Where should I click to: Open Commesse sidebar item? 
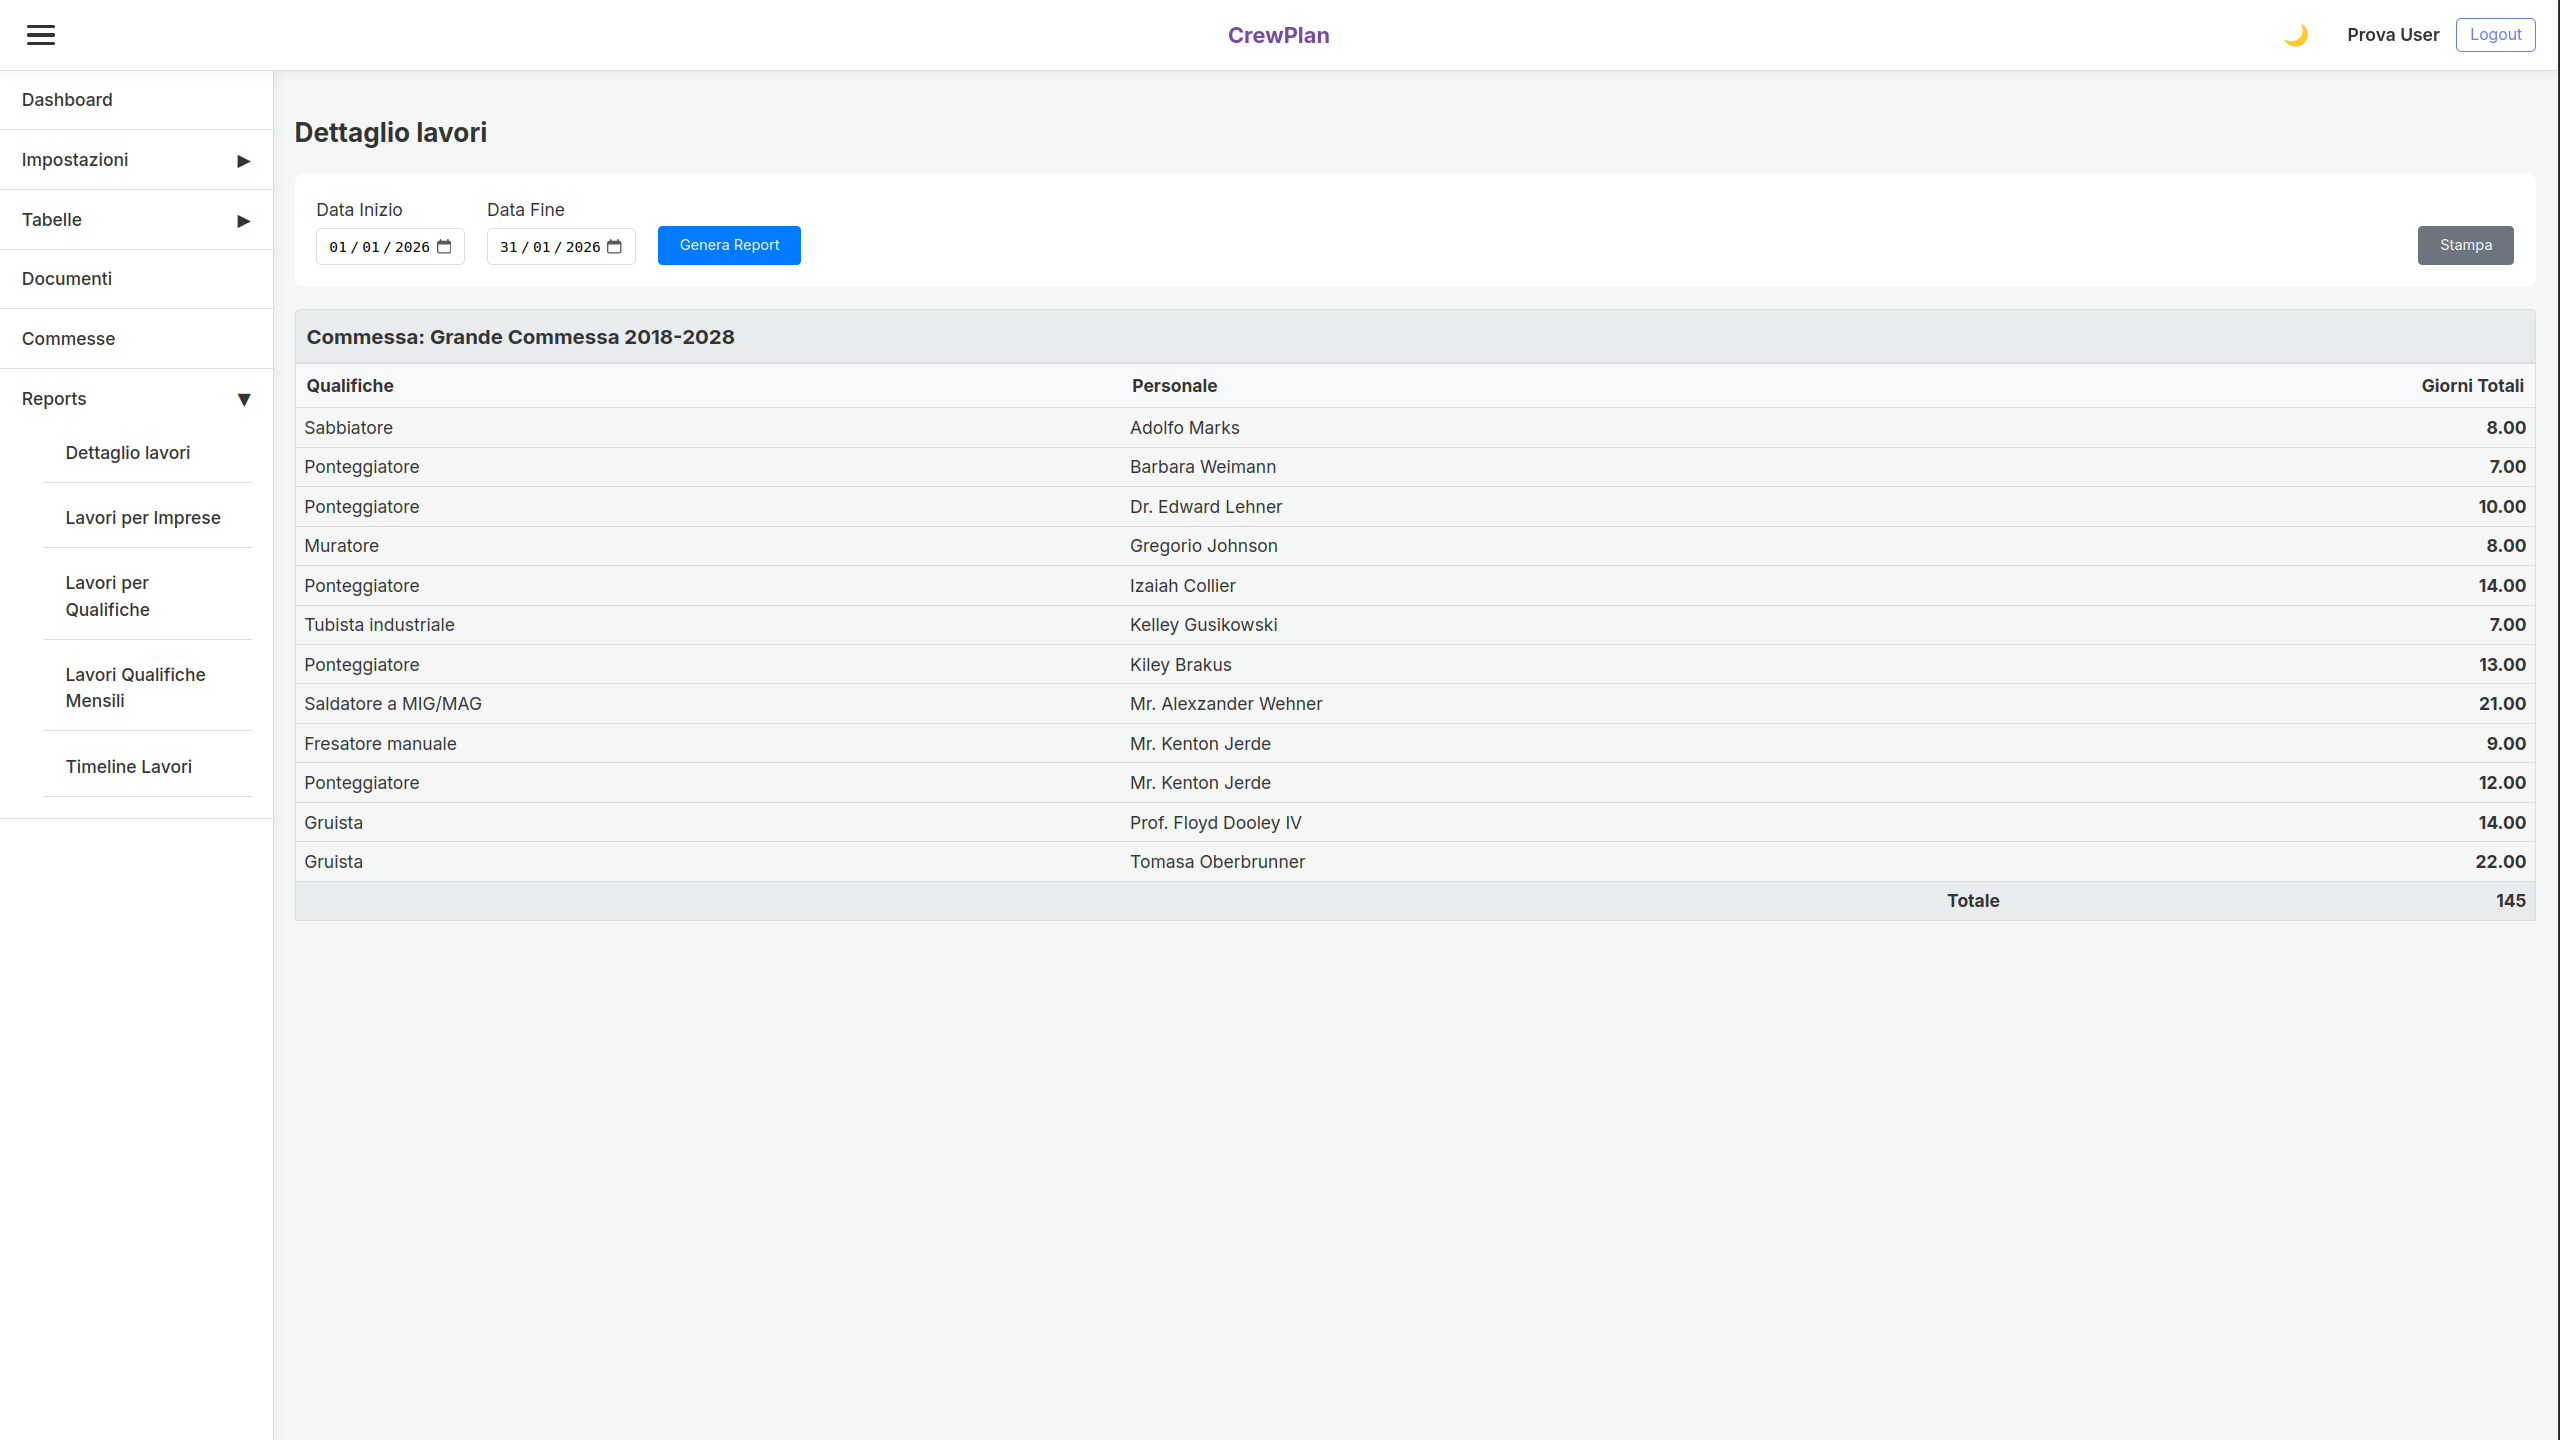(68, 339)
